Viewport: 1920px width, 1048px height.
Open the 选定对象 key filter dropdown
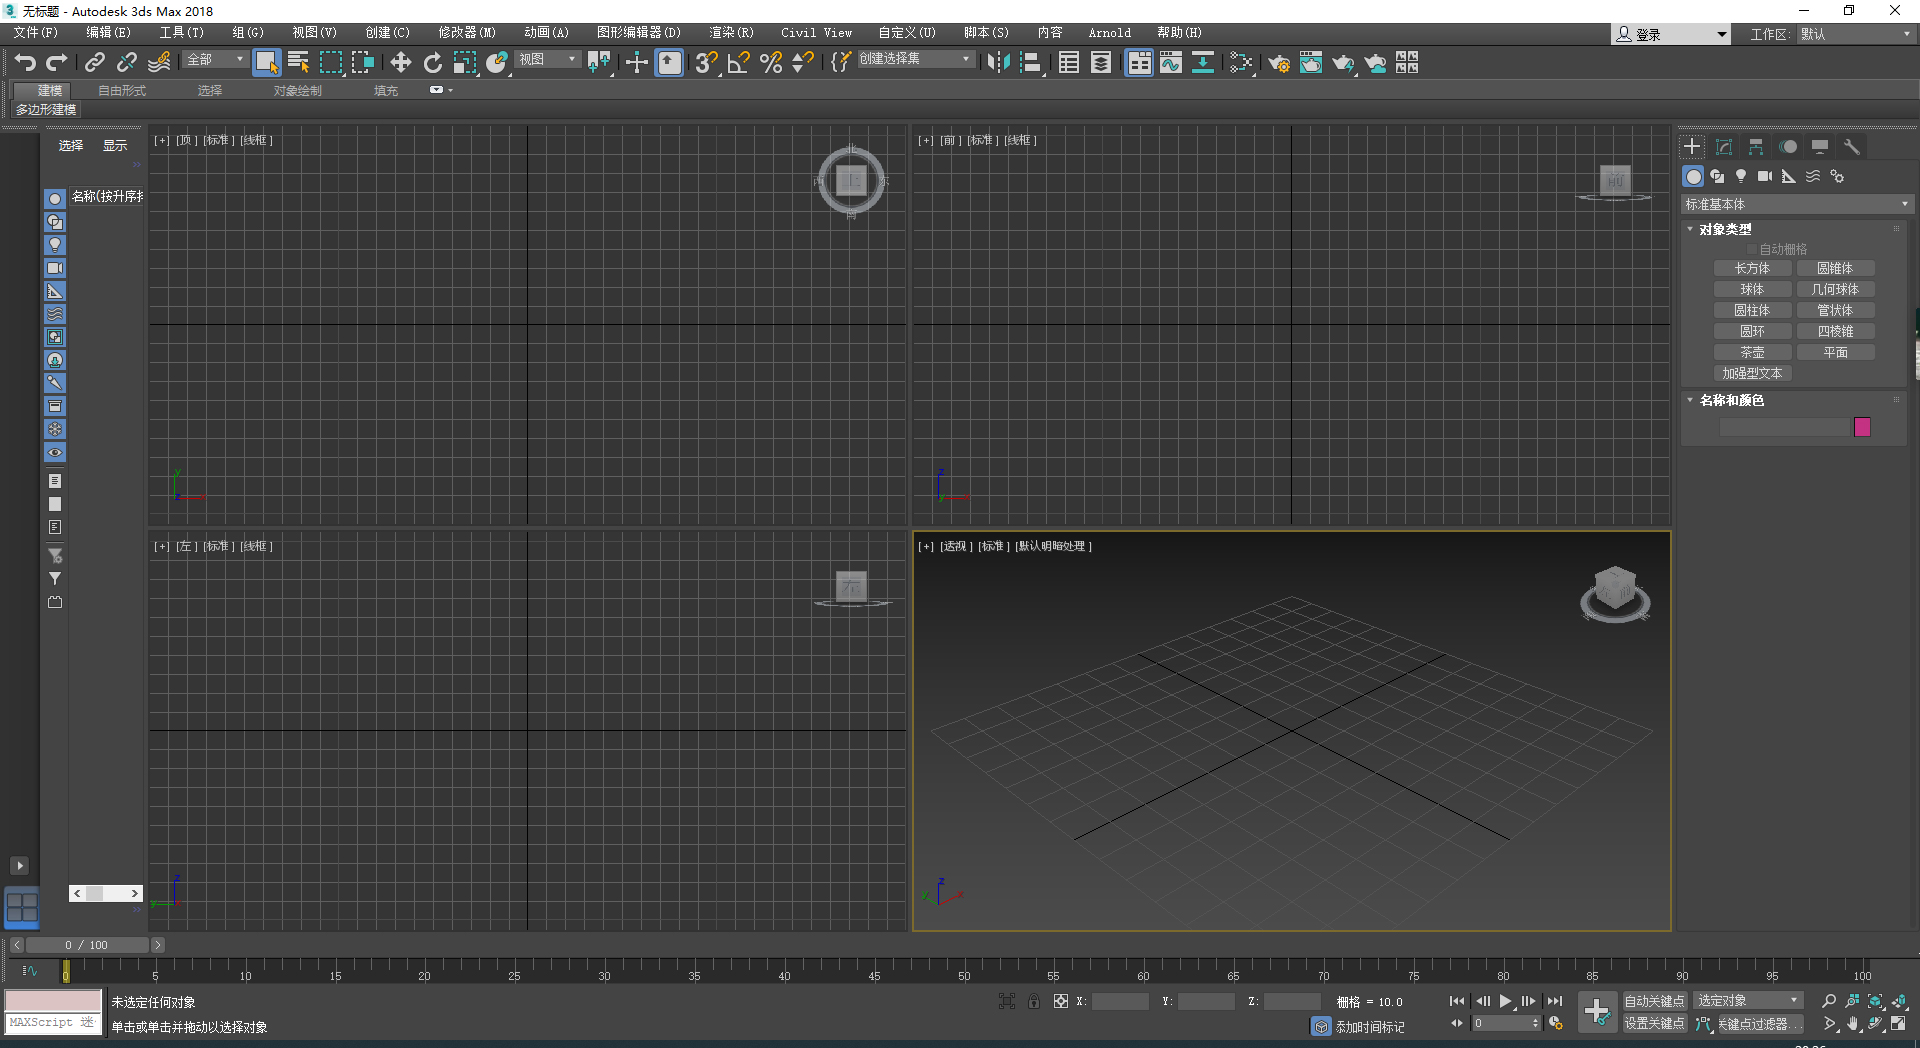[1748, 1001]
